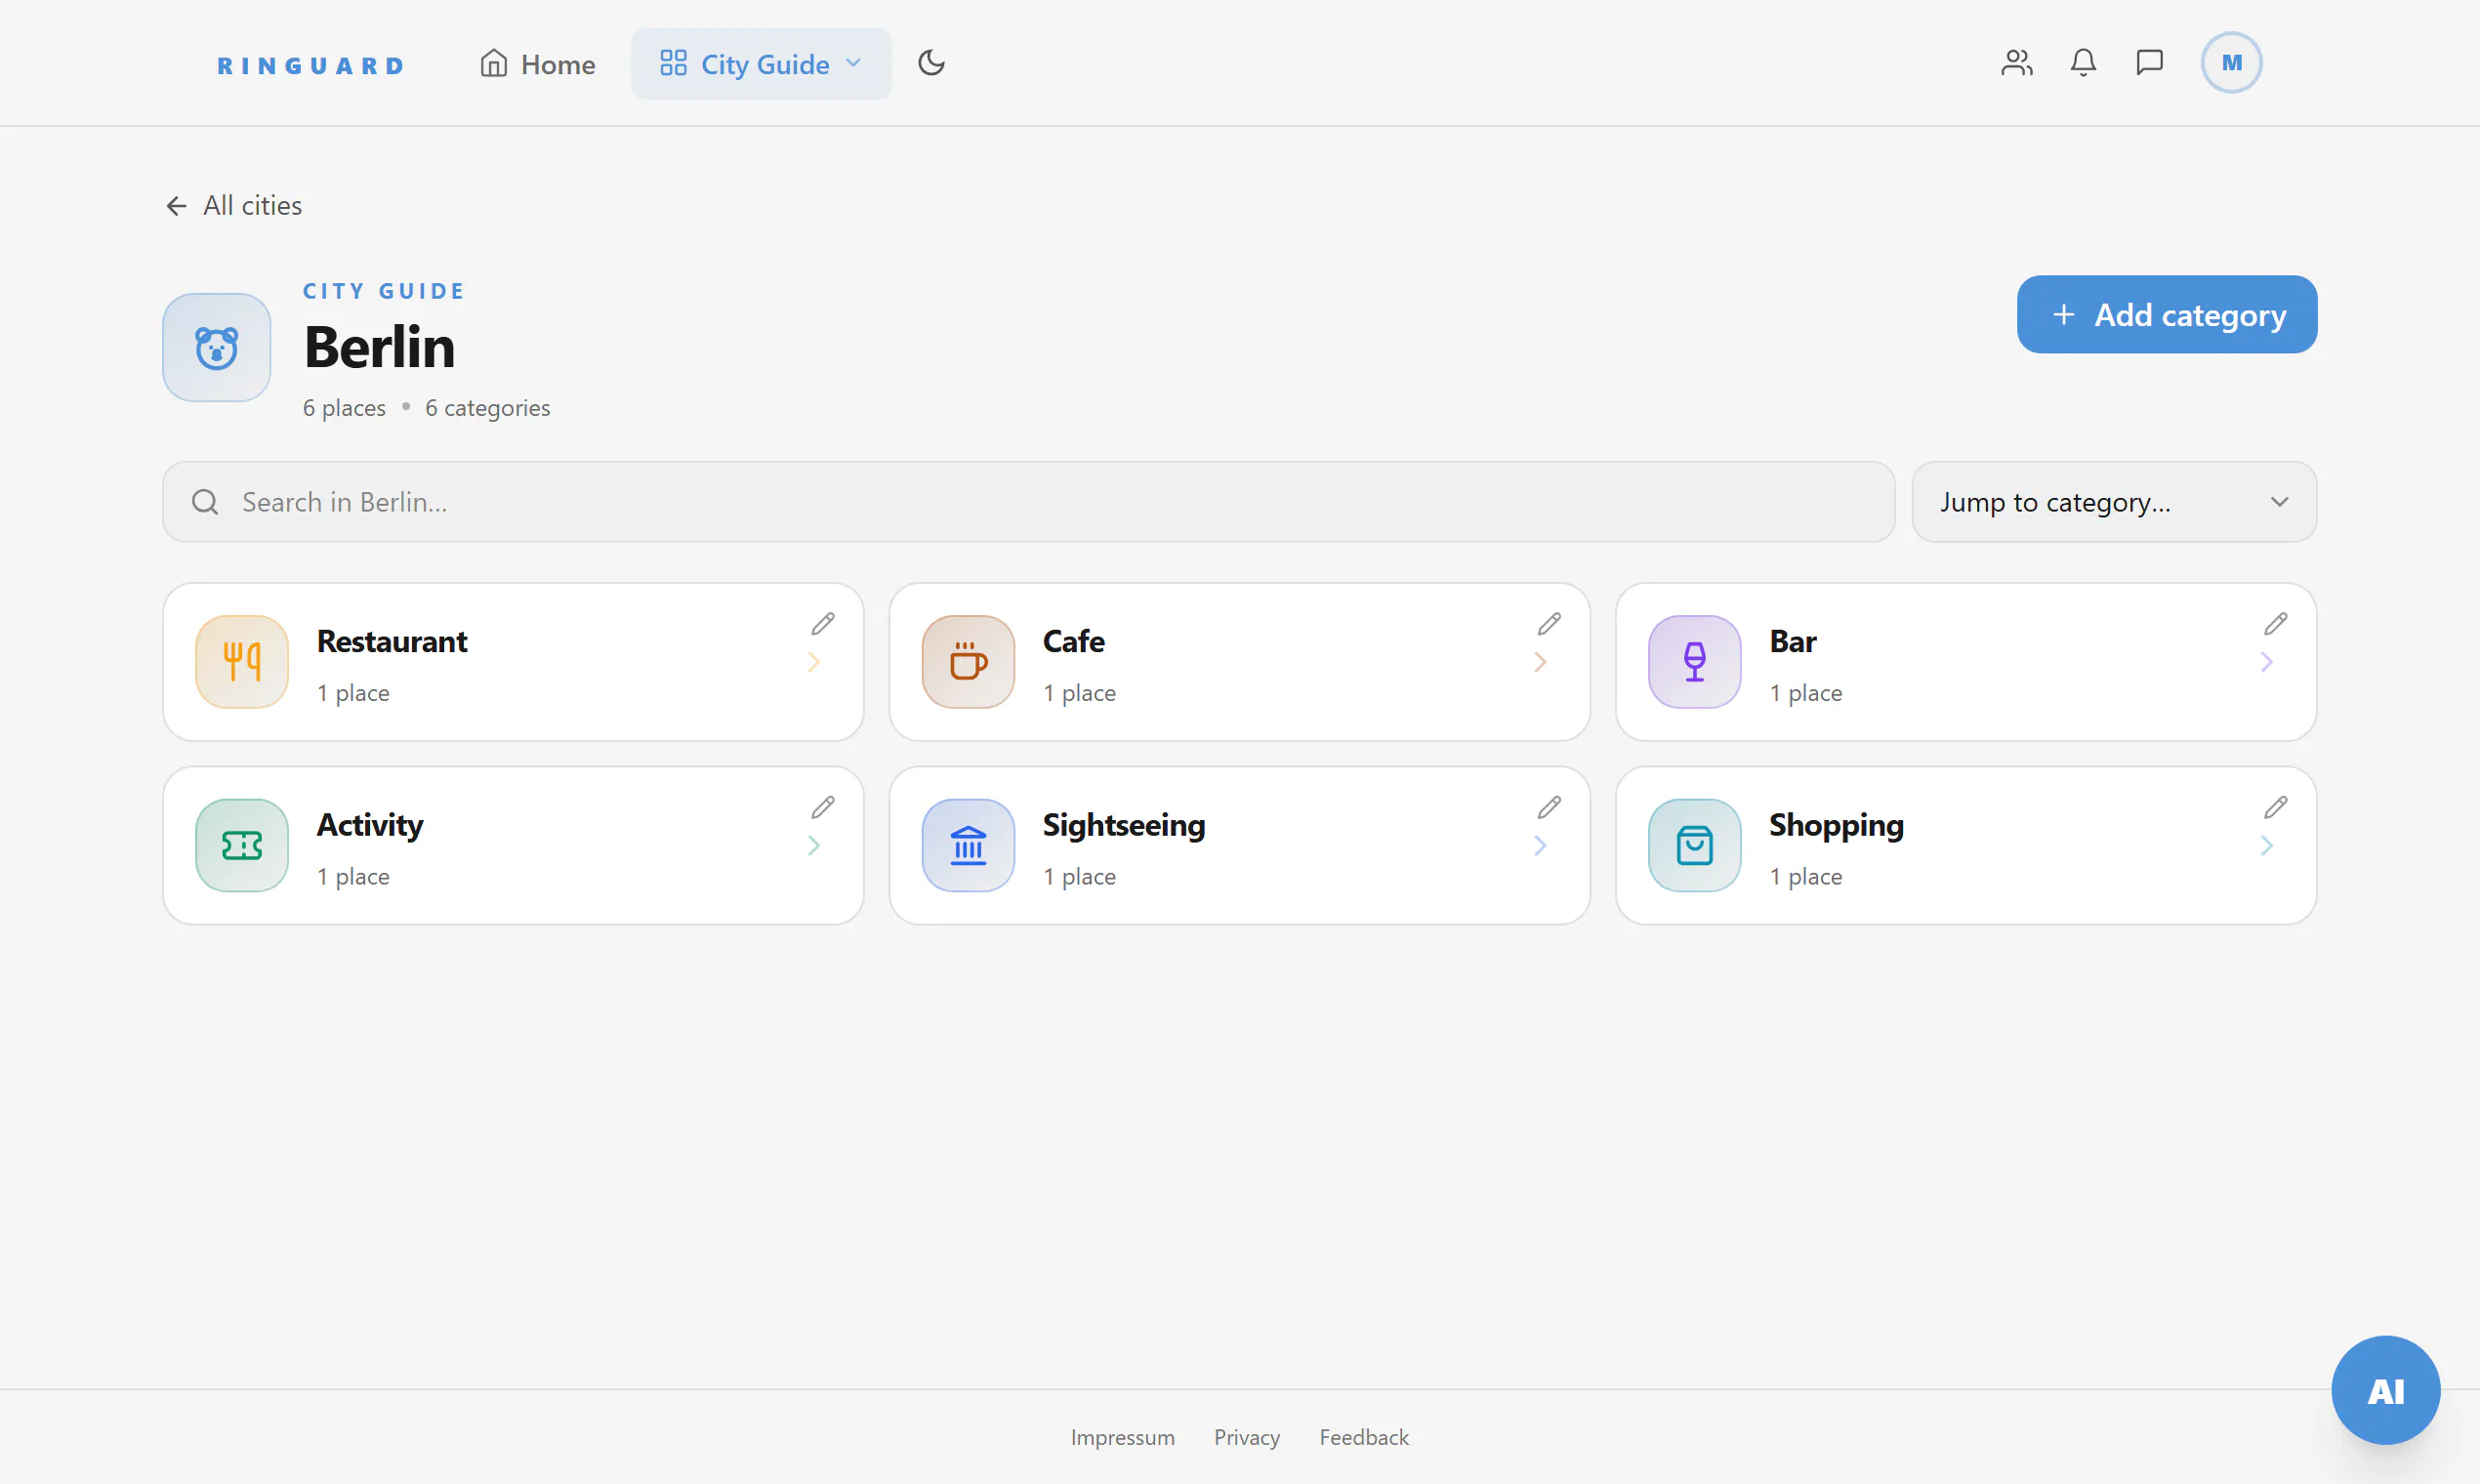Screen dimensions: 2480x1484
Task: Click the Restaurant fork and knife icon
Action: coord(242,662)
